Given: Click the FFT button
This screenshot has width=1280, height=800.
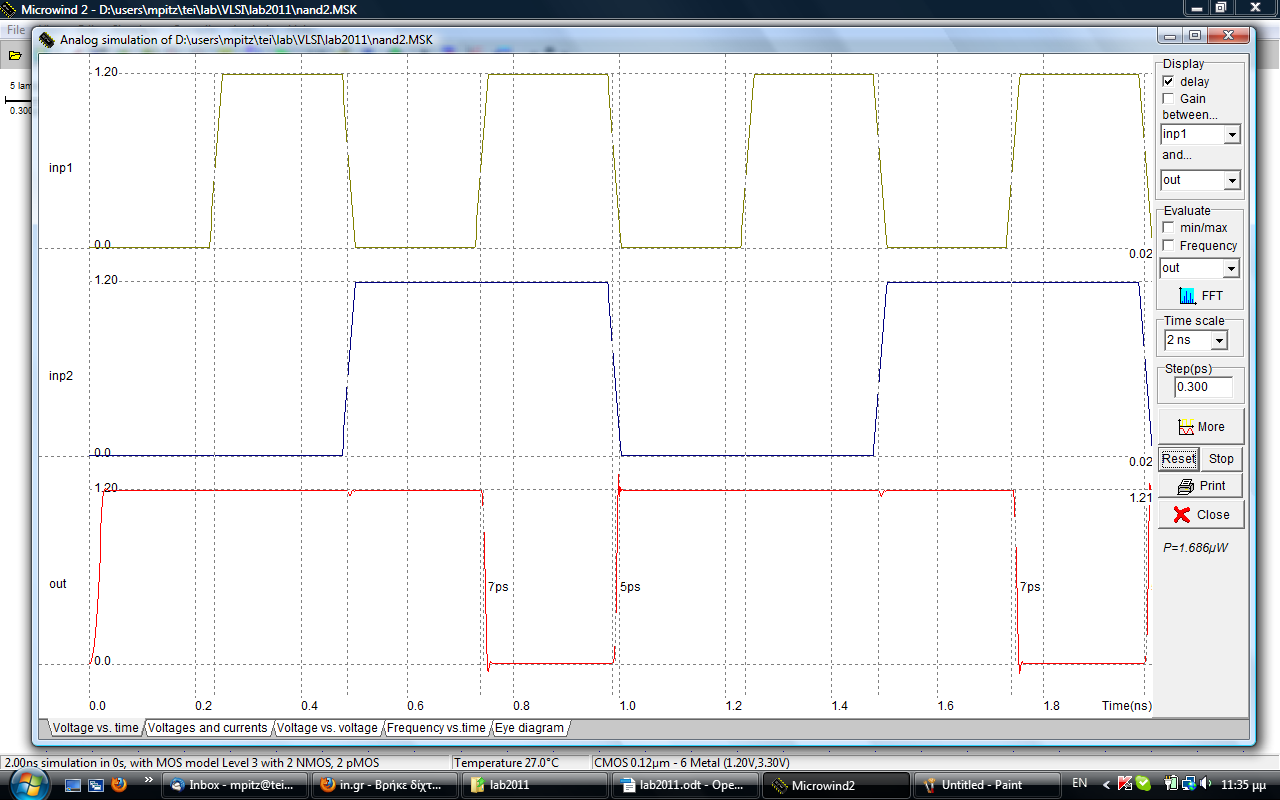Looking at the screenshot, I should [x=1201, y=296].
